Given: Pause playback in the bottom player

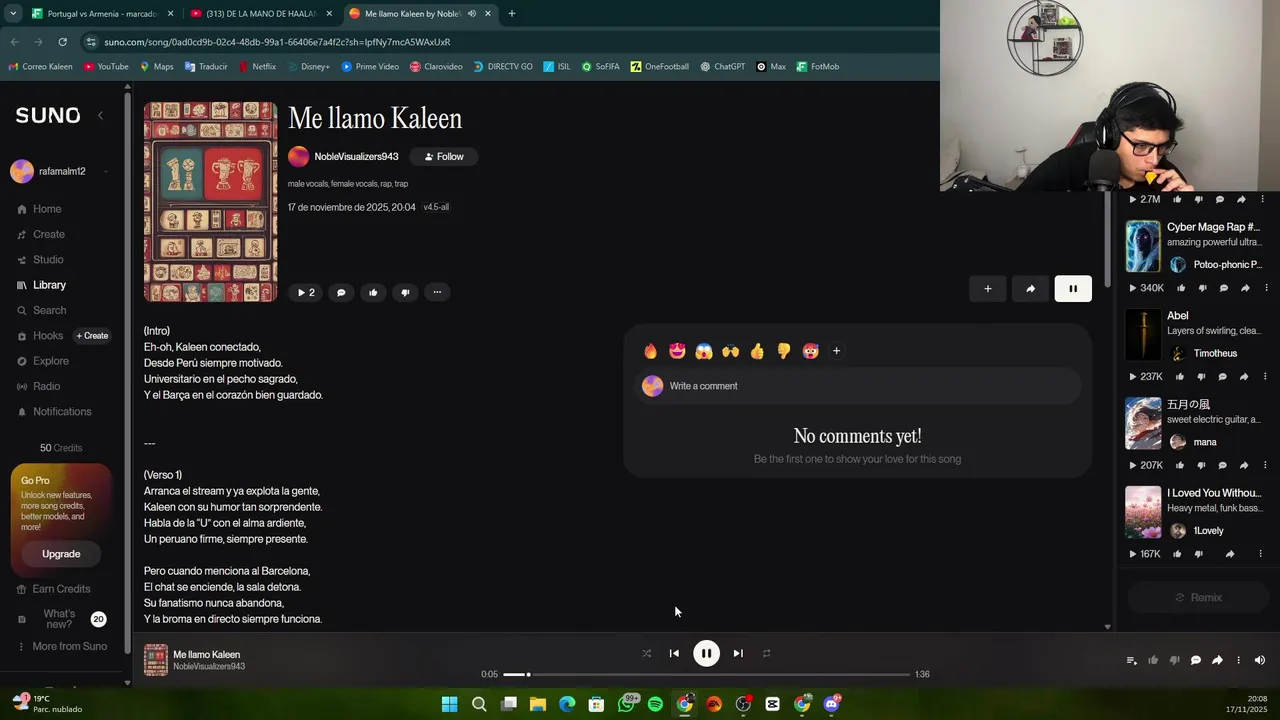Looking at the screenshot, I should (706, 653).
